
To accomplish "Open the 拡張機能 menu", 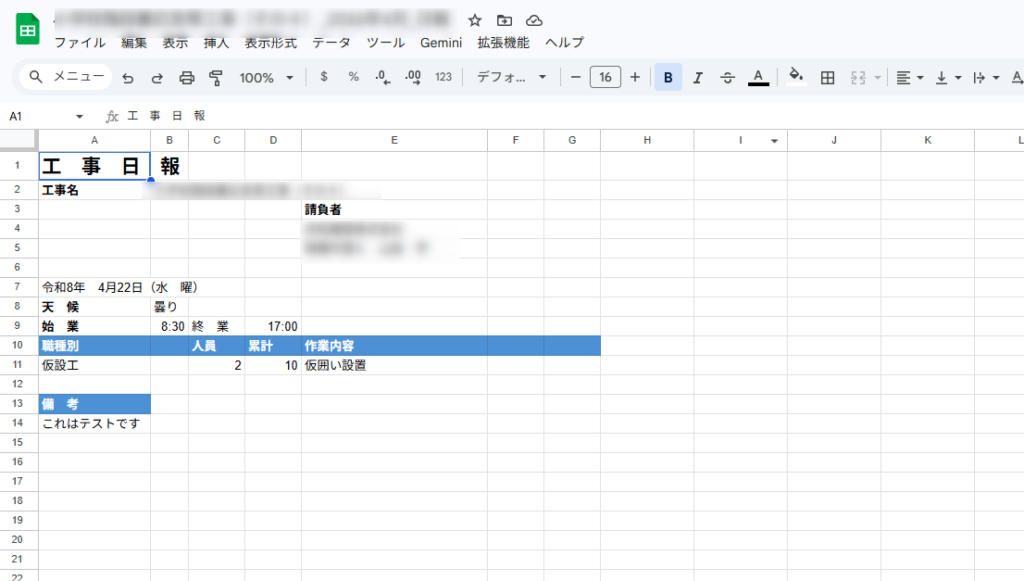I will pos(503,43).
